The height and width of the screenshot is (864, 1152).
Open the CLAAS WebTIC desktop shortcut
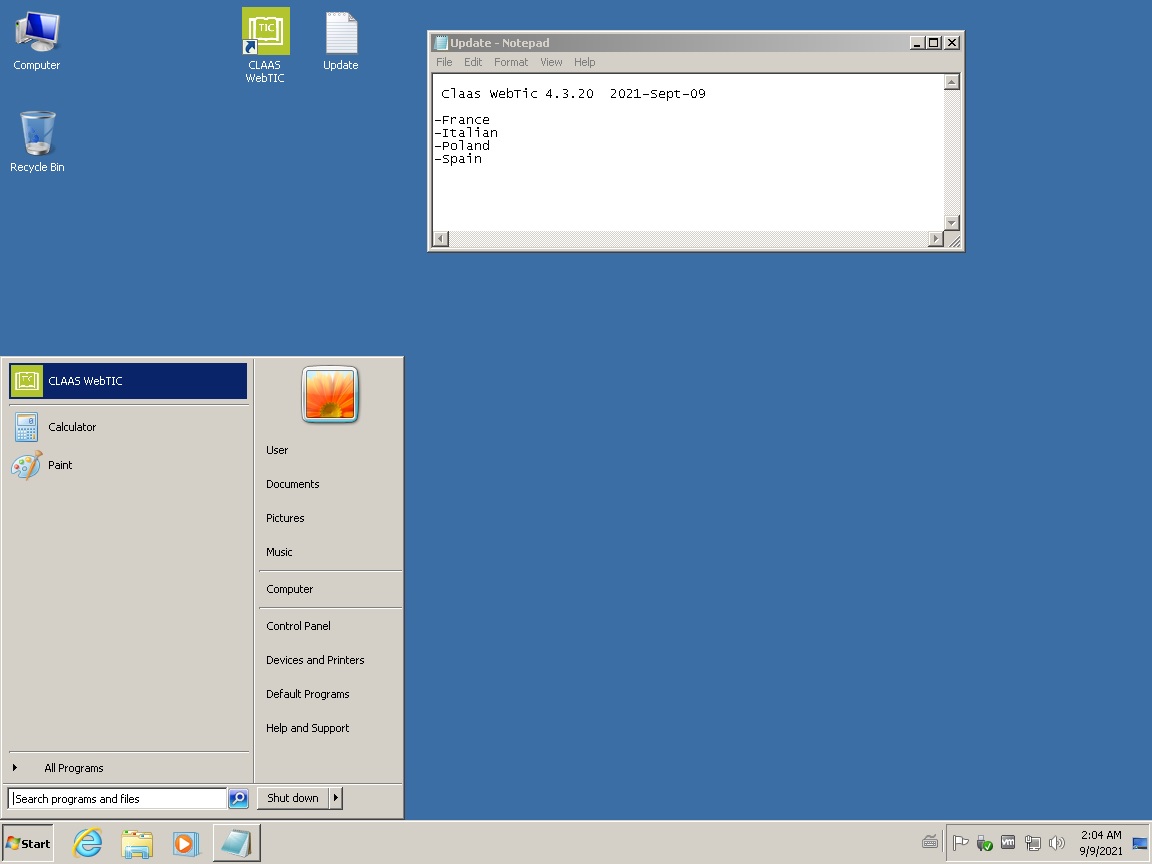pyautogui.click(x=265, y=45)
